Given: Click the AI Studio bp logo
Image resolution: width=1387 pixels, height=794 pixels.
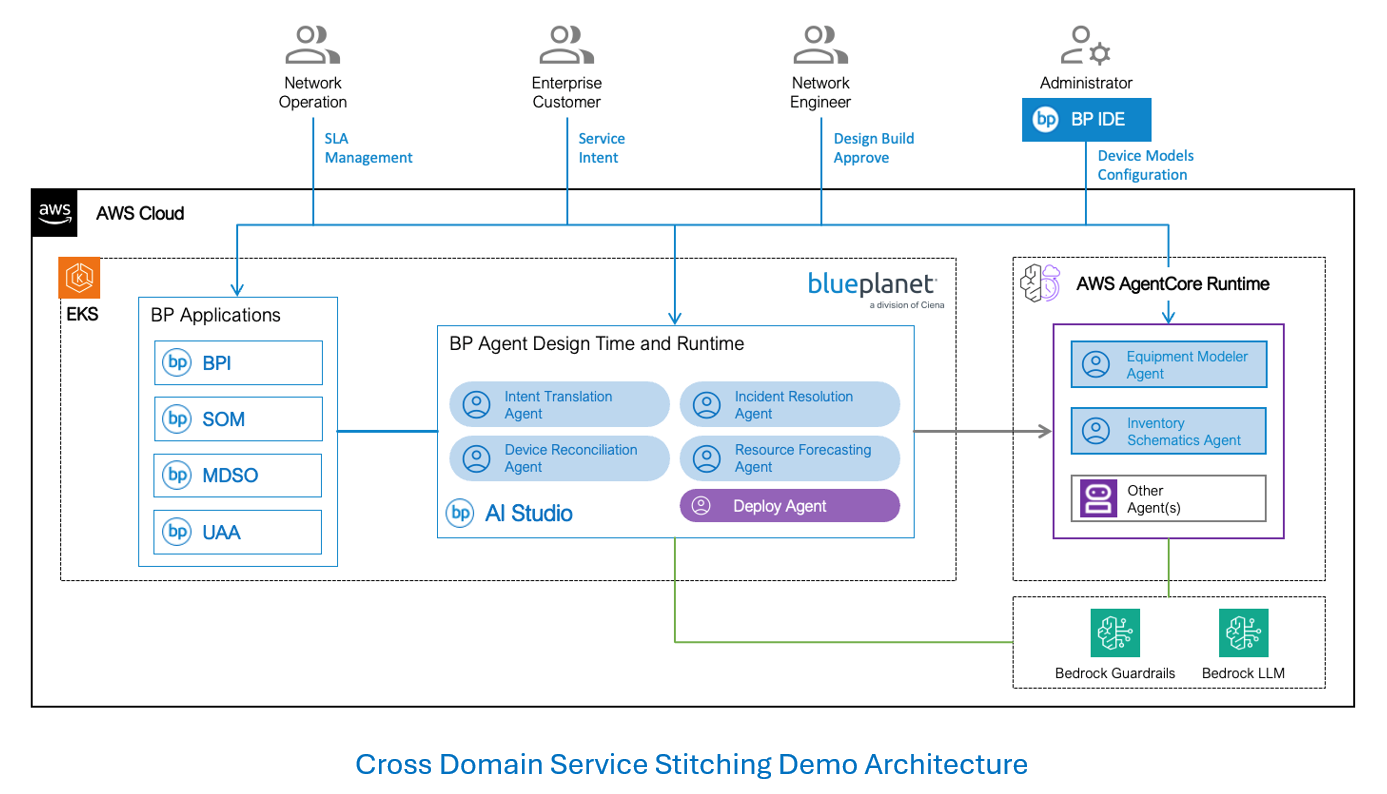Looking at the screenshot, I should coord(459,513).
